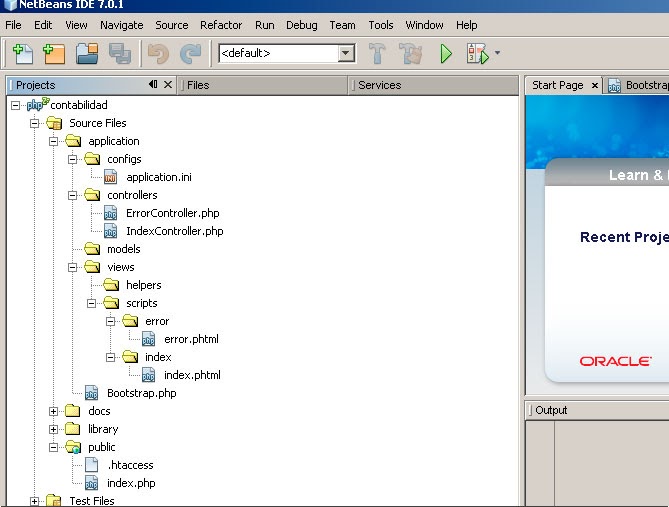669x507 pixels.
Task: Click the Build Project hammer icon
Action: pos(377,54)
